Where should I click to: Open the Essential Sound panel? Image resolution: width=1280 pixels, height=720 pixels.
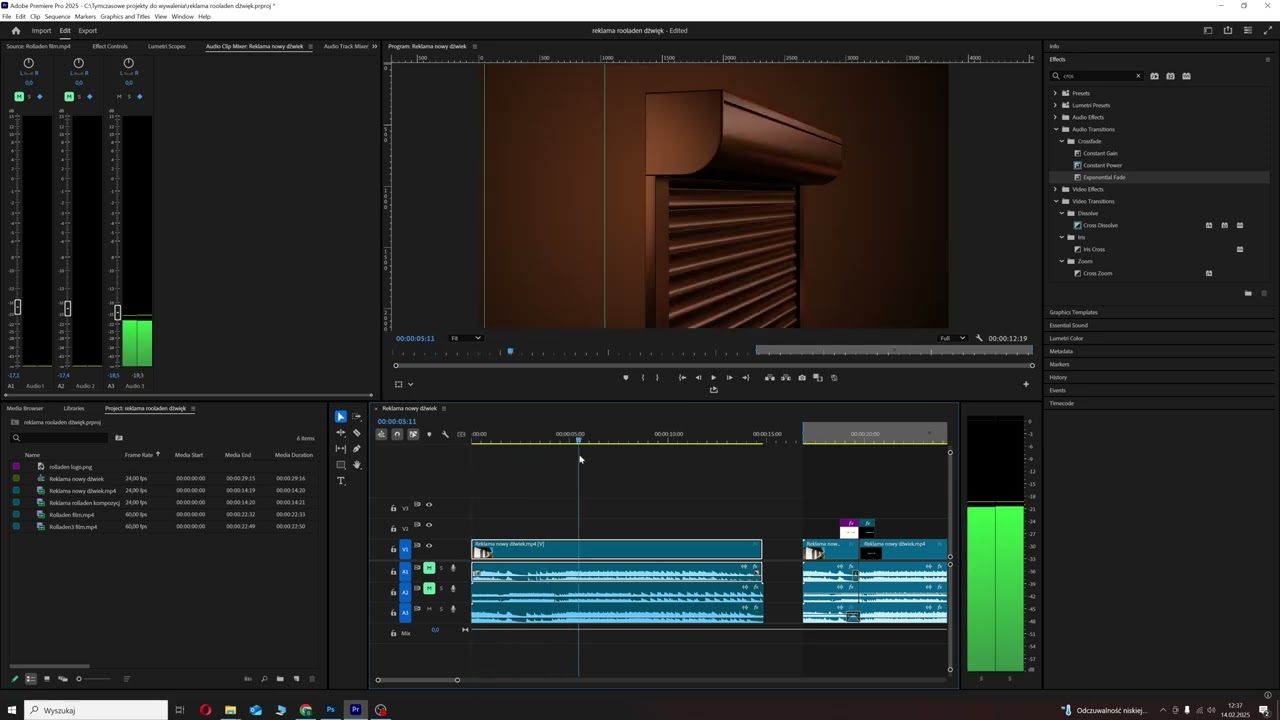[1068, 325]
